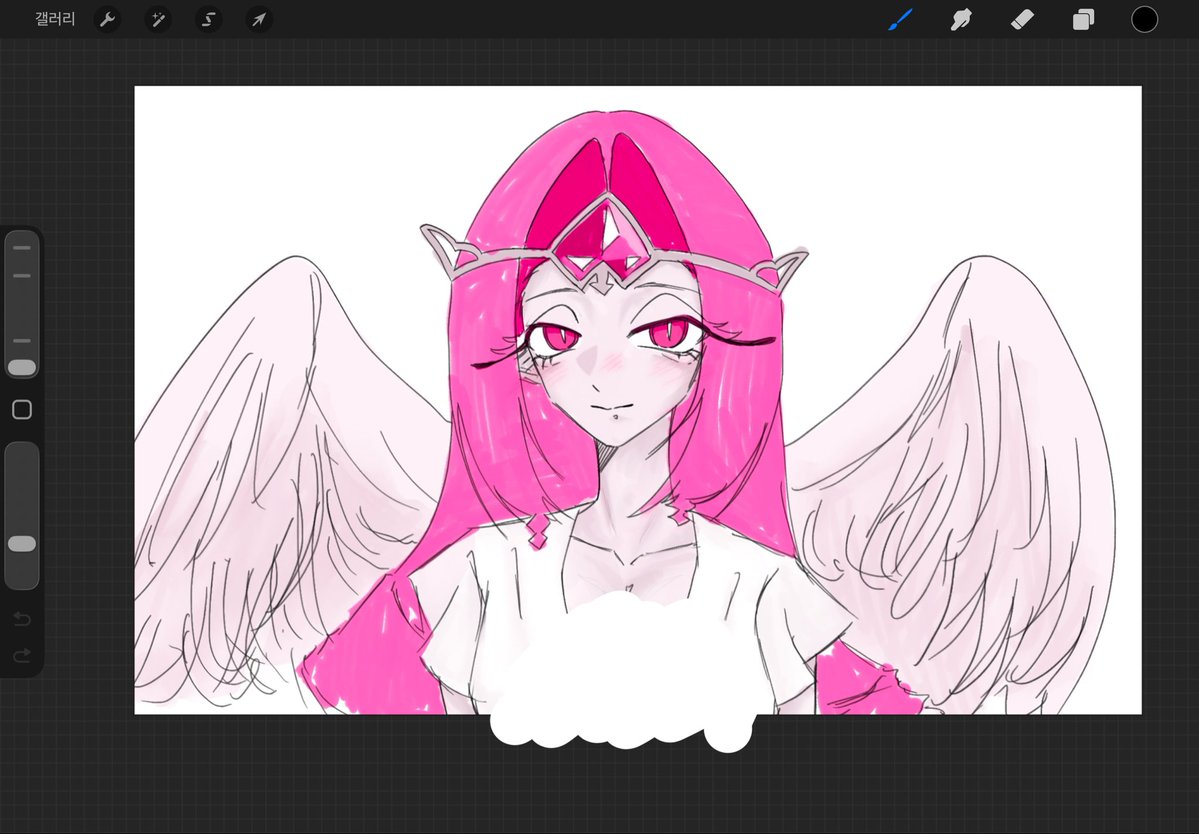Activate the Selection S tool
Image resolution: width=1199 pixels, height=834 pixels.
click(208, 19)
